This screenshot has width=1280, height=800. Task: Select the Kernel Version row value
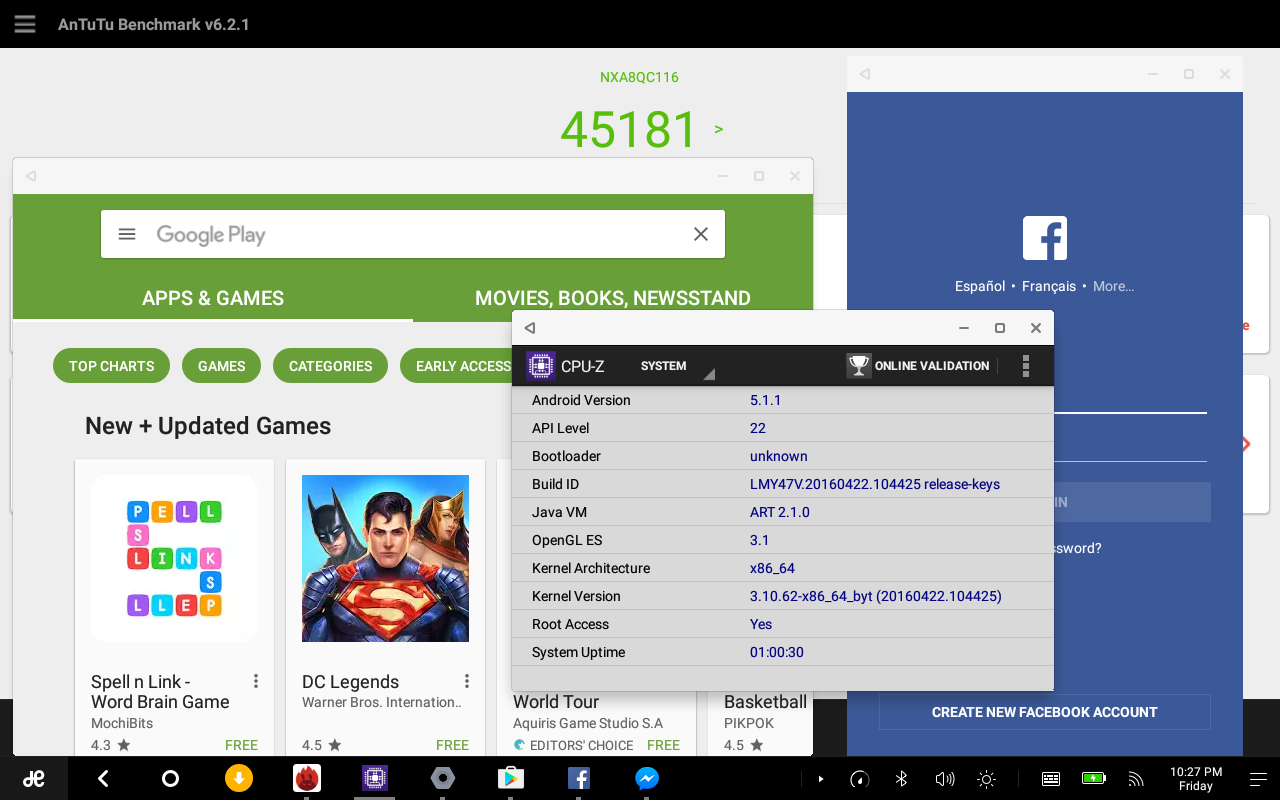(x=876, y=596)
